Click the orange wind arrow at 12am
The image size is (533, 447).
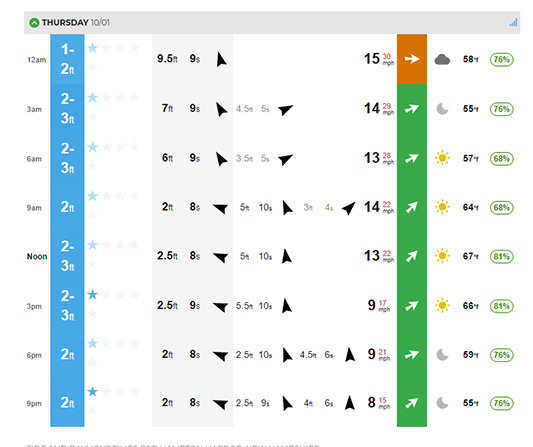click(x=412, y=59)
